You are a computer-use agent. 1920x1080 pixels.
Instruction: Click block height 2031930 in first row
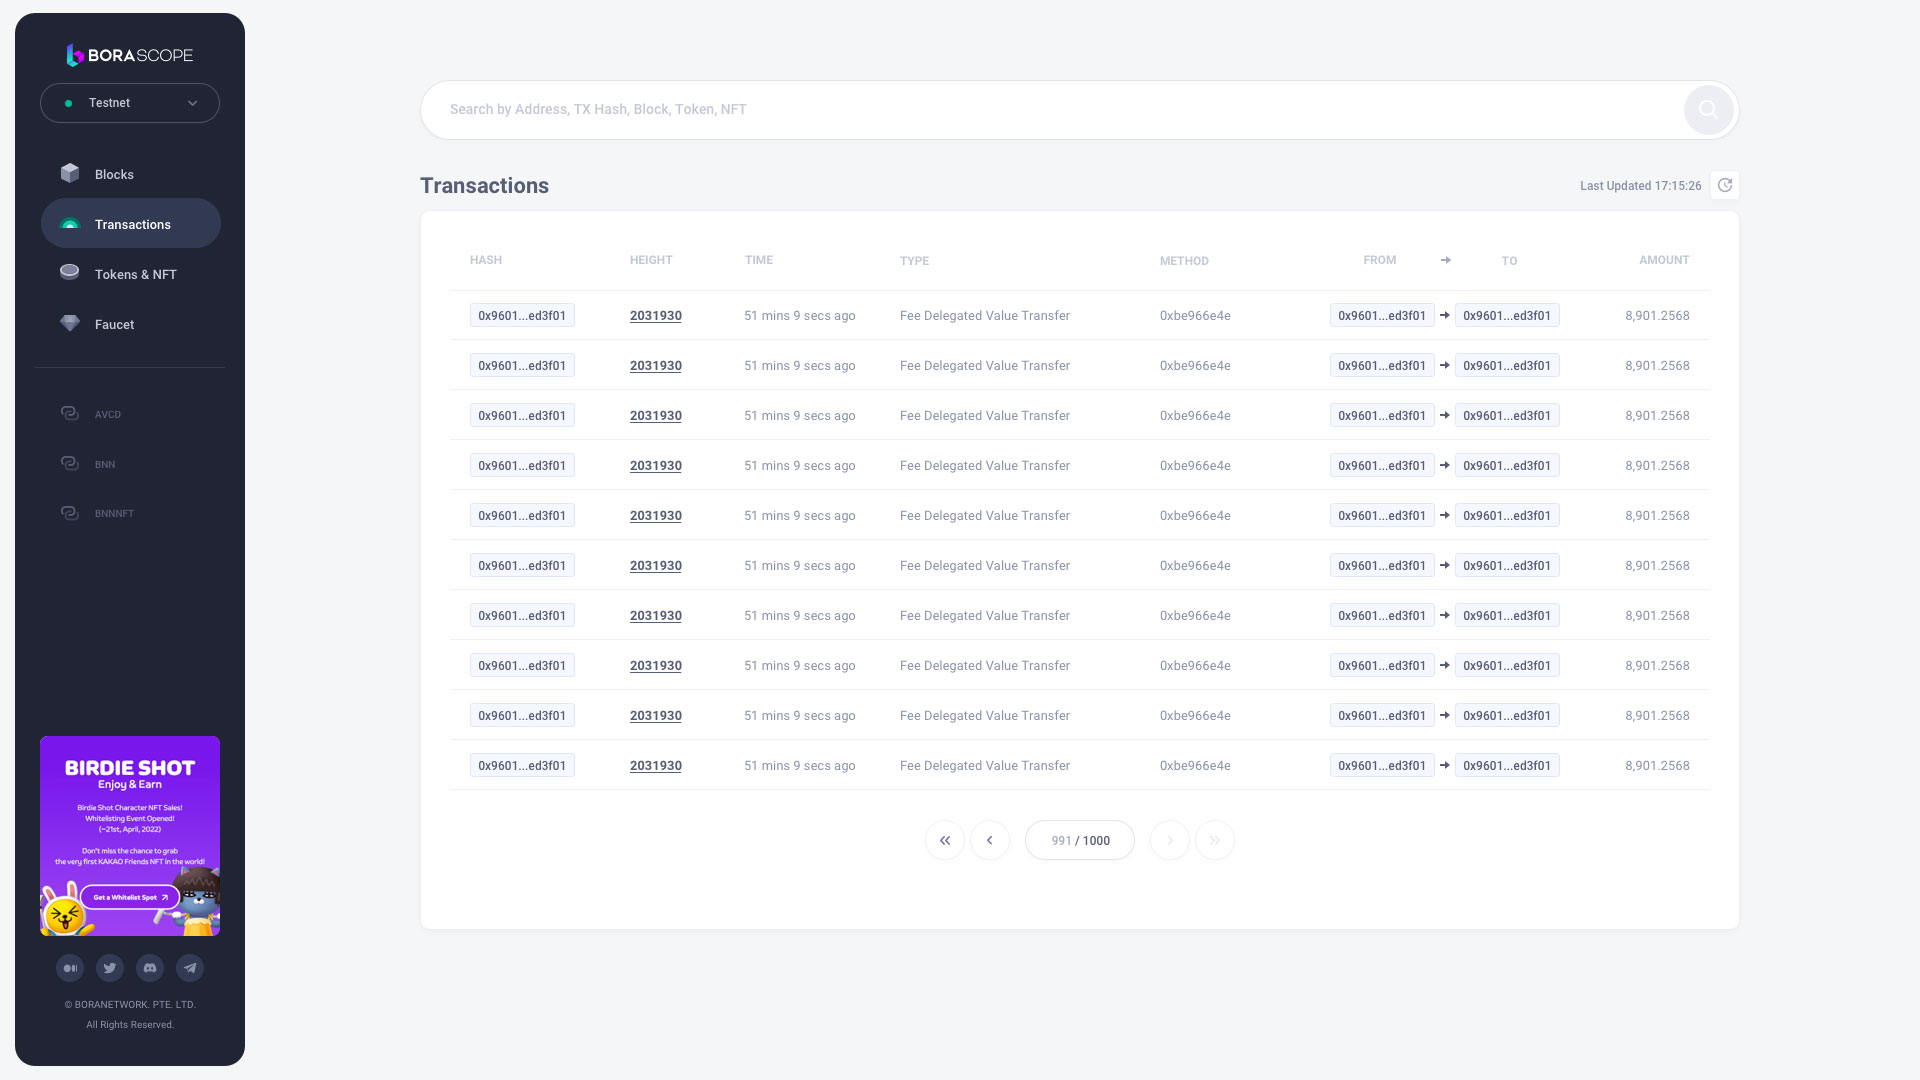(656, 316)
